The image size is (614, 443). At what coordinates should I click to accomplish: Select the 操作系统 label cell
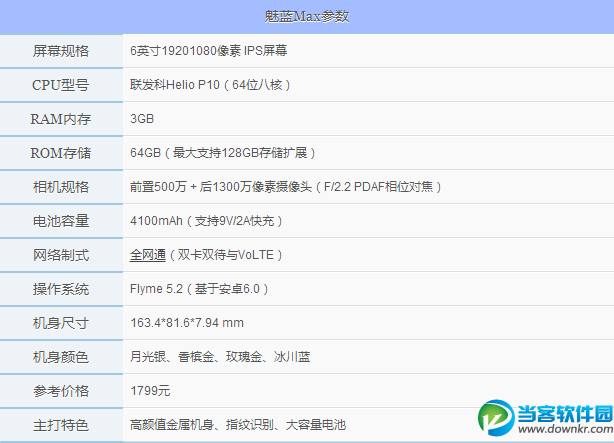pos(61,289)
